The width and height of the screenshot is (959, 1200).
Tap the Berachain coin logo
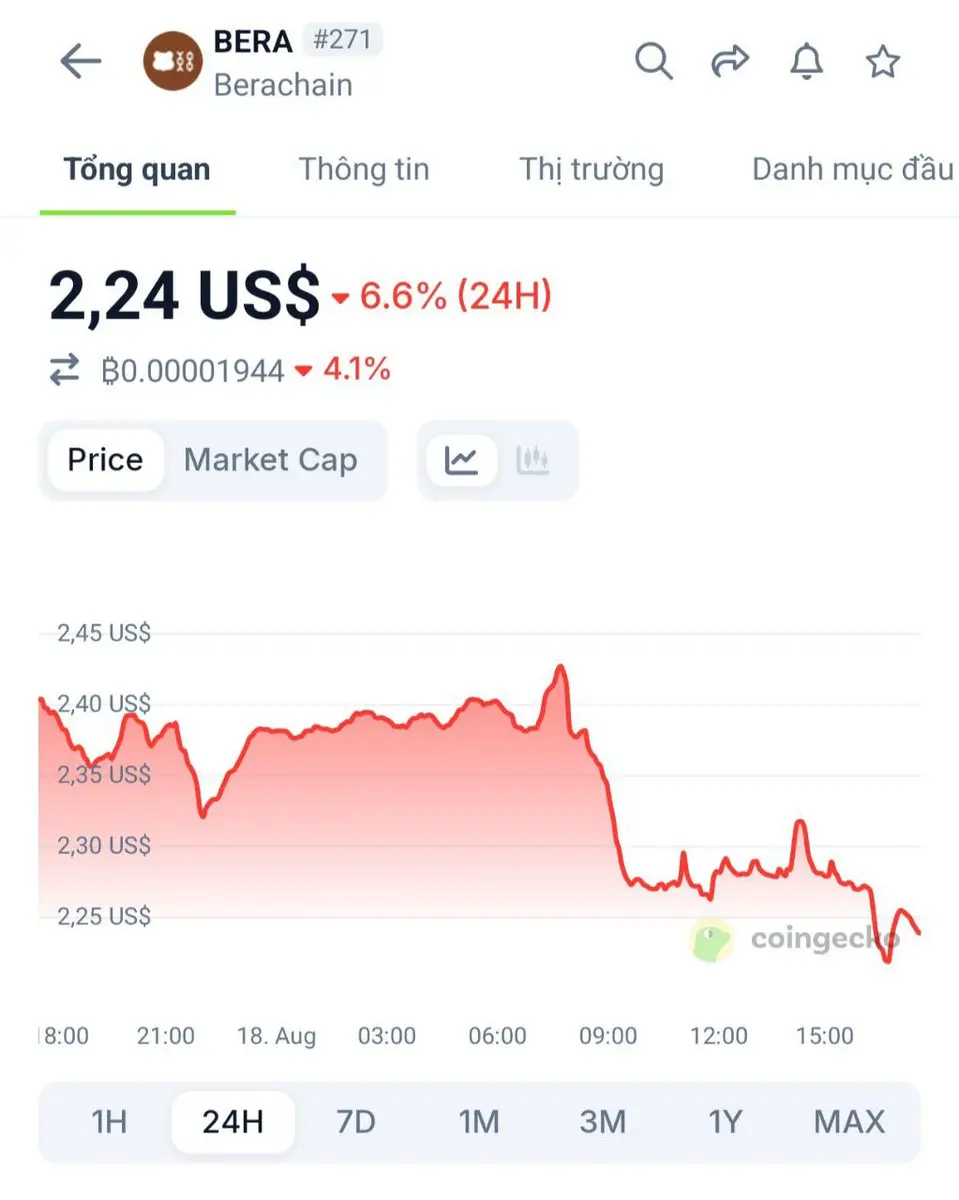point(172,62)
